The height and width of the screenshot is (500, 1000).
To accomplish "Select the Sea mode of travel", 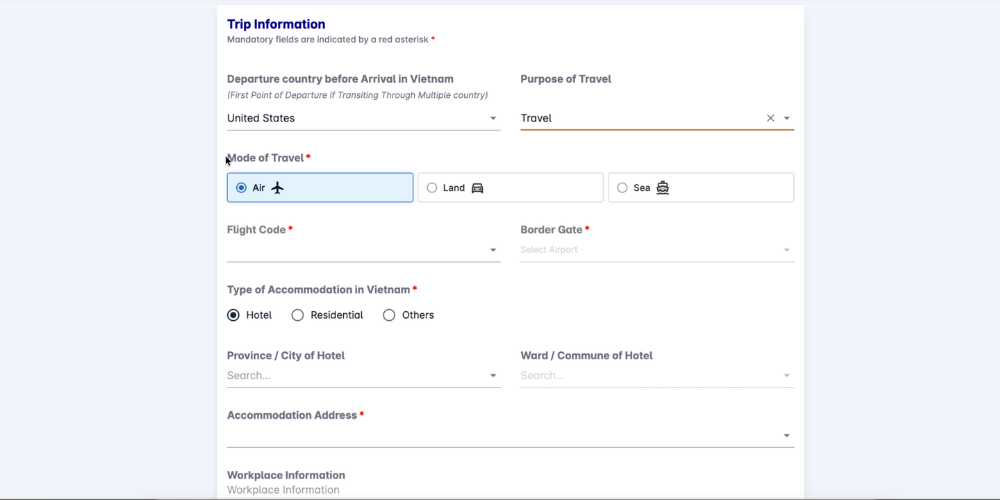I will click(x=622, y=188).
